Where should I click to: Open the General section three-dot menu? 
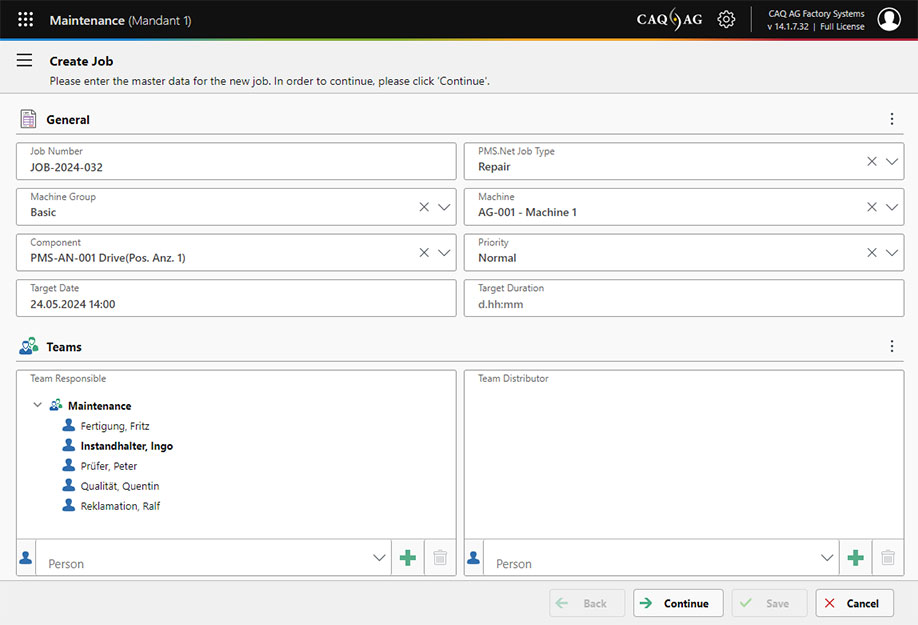pos(892,120)
